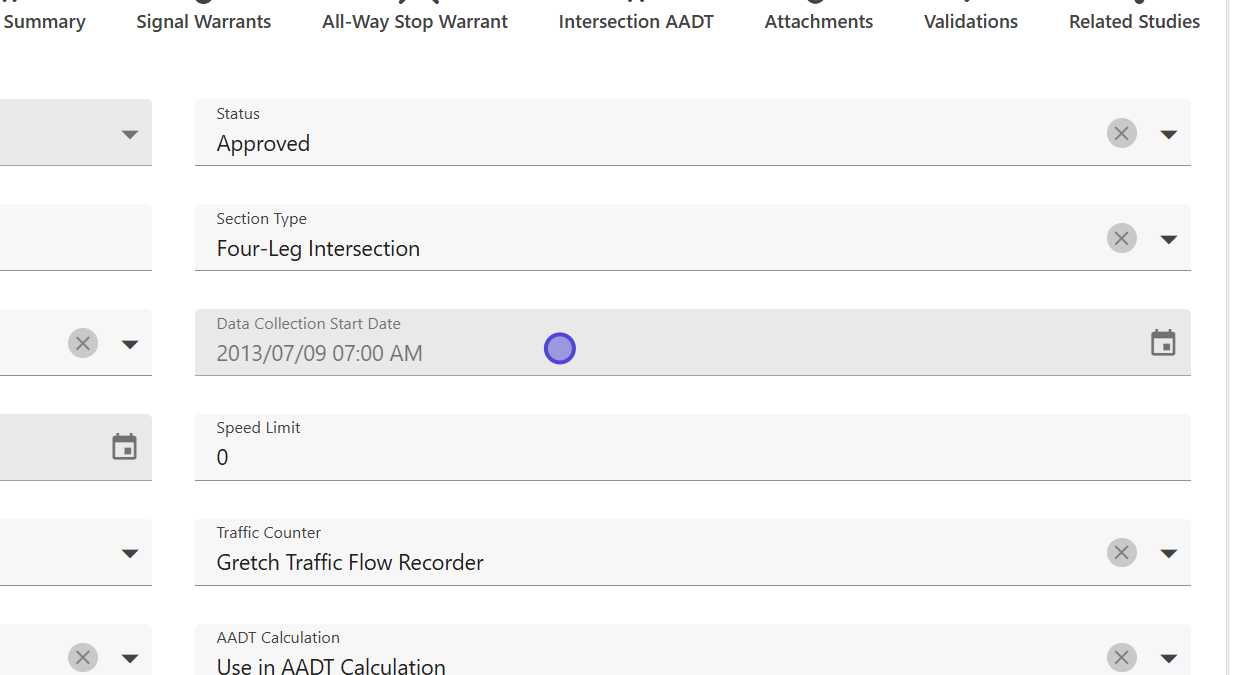Open the Data Collection Start Date calendar
1236x675 pixels.
[1162, 343]
